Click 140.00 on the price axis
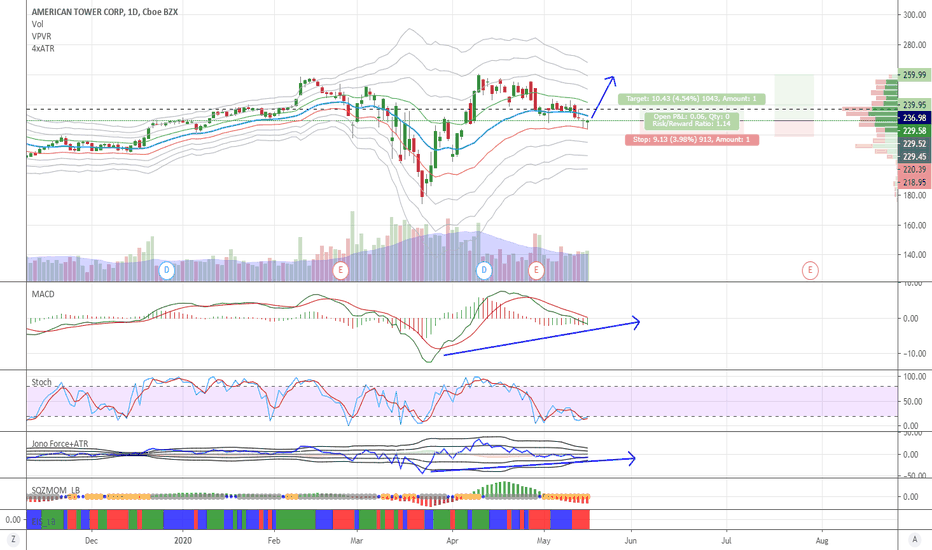Viewport: 932px width, 550px height. 915,255
